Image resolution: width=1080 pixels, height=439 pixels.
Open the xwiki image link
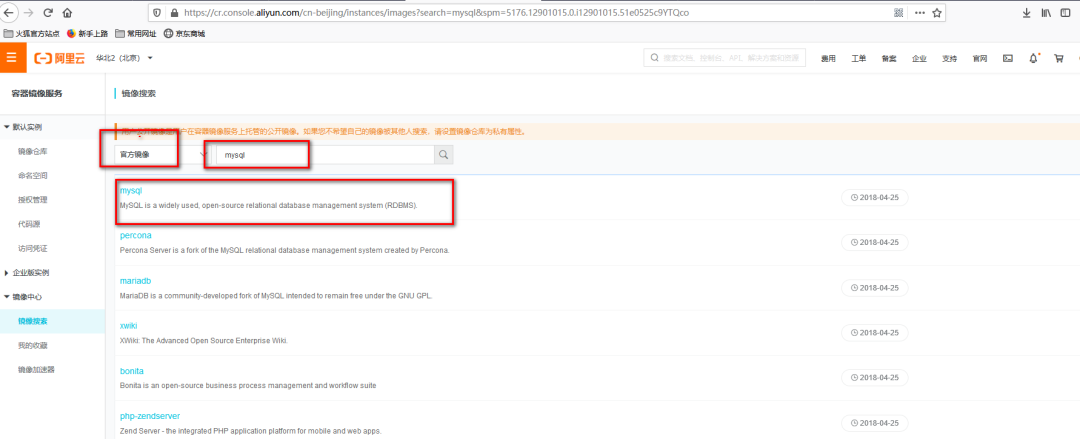(129, 326)
